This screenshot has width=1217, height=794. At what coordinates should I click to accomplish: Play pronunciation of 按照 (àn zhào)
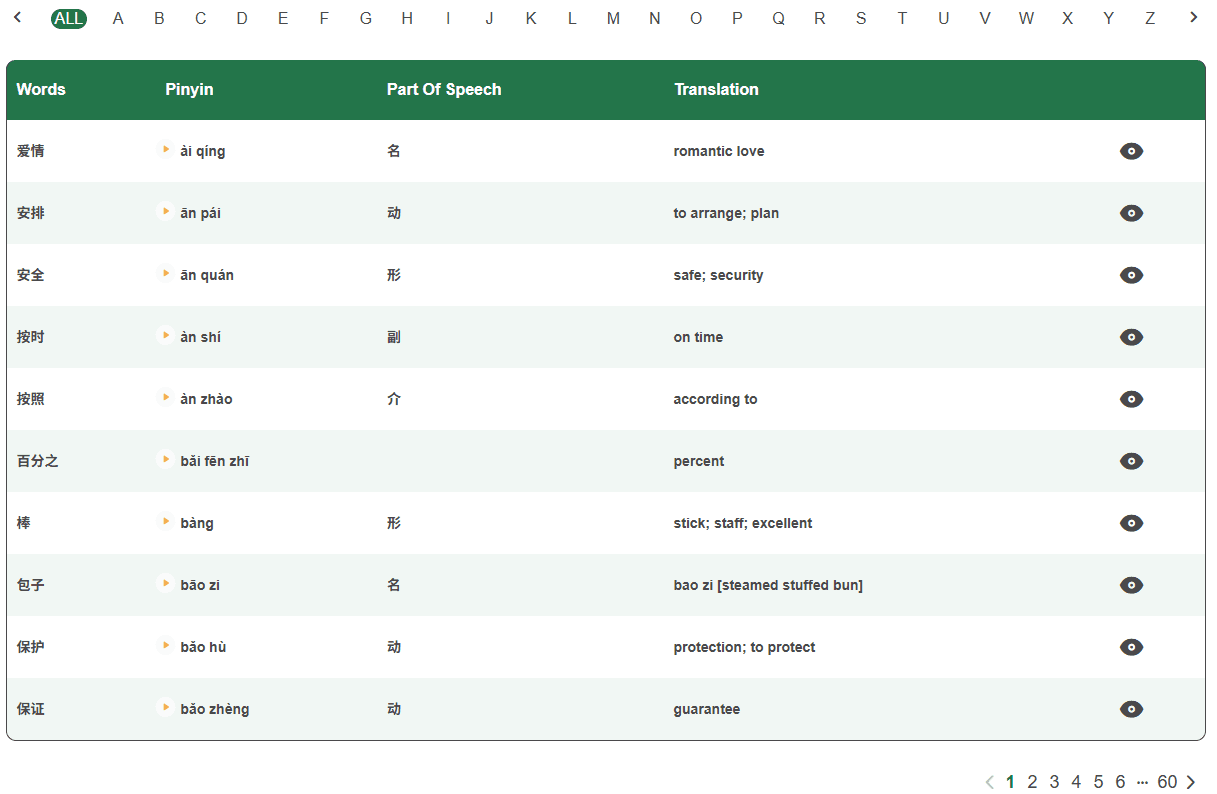pos(166,398)
